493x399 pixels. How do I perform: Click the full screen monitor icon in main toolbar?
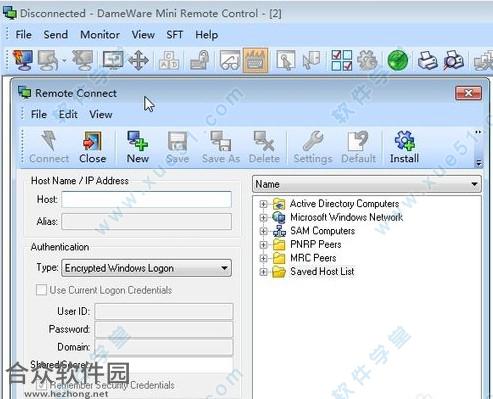[x=113, y=60]
